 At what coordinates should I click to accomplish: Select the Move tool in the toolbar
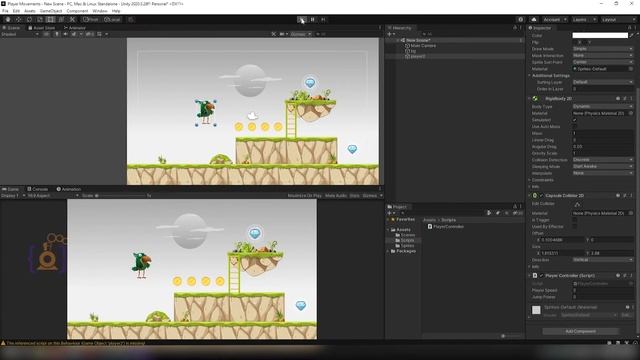[18, 20]
